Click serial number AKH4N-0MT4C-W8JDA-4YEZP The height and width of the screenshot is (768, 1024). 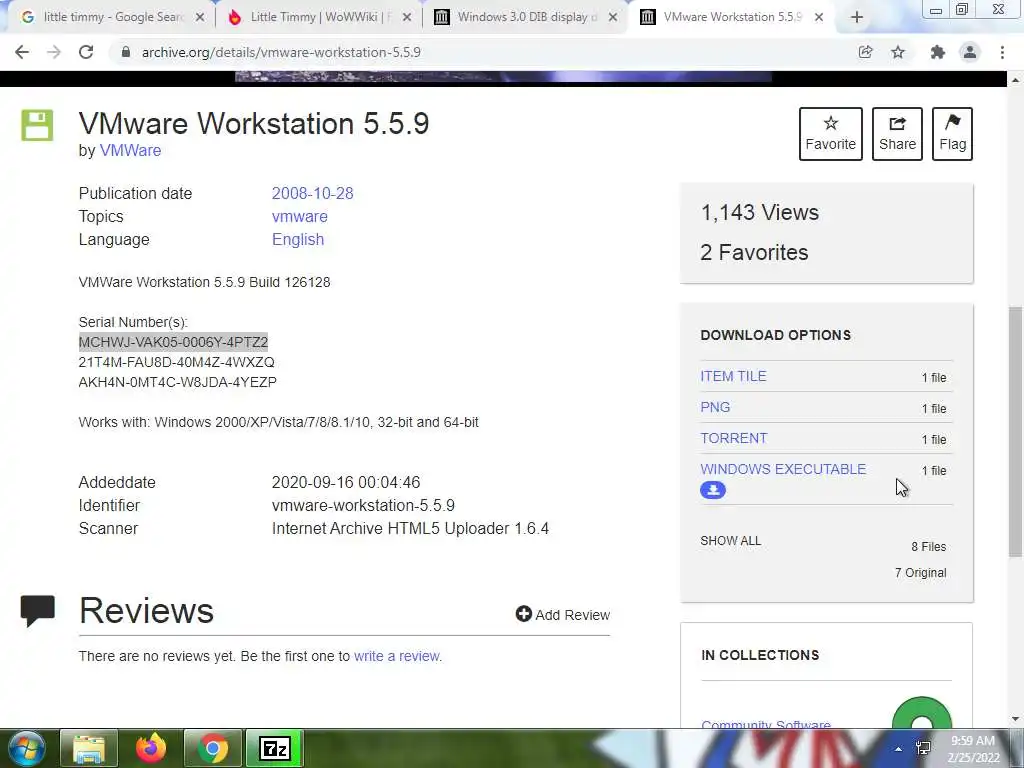pos(178,382)
